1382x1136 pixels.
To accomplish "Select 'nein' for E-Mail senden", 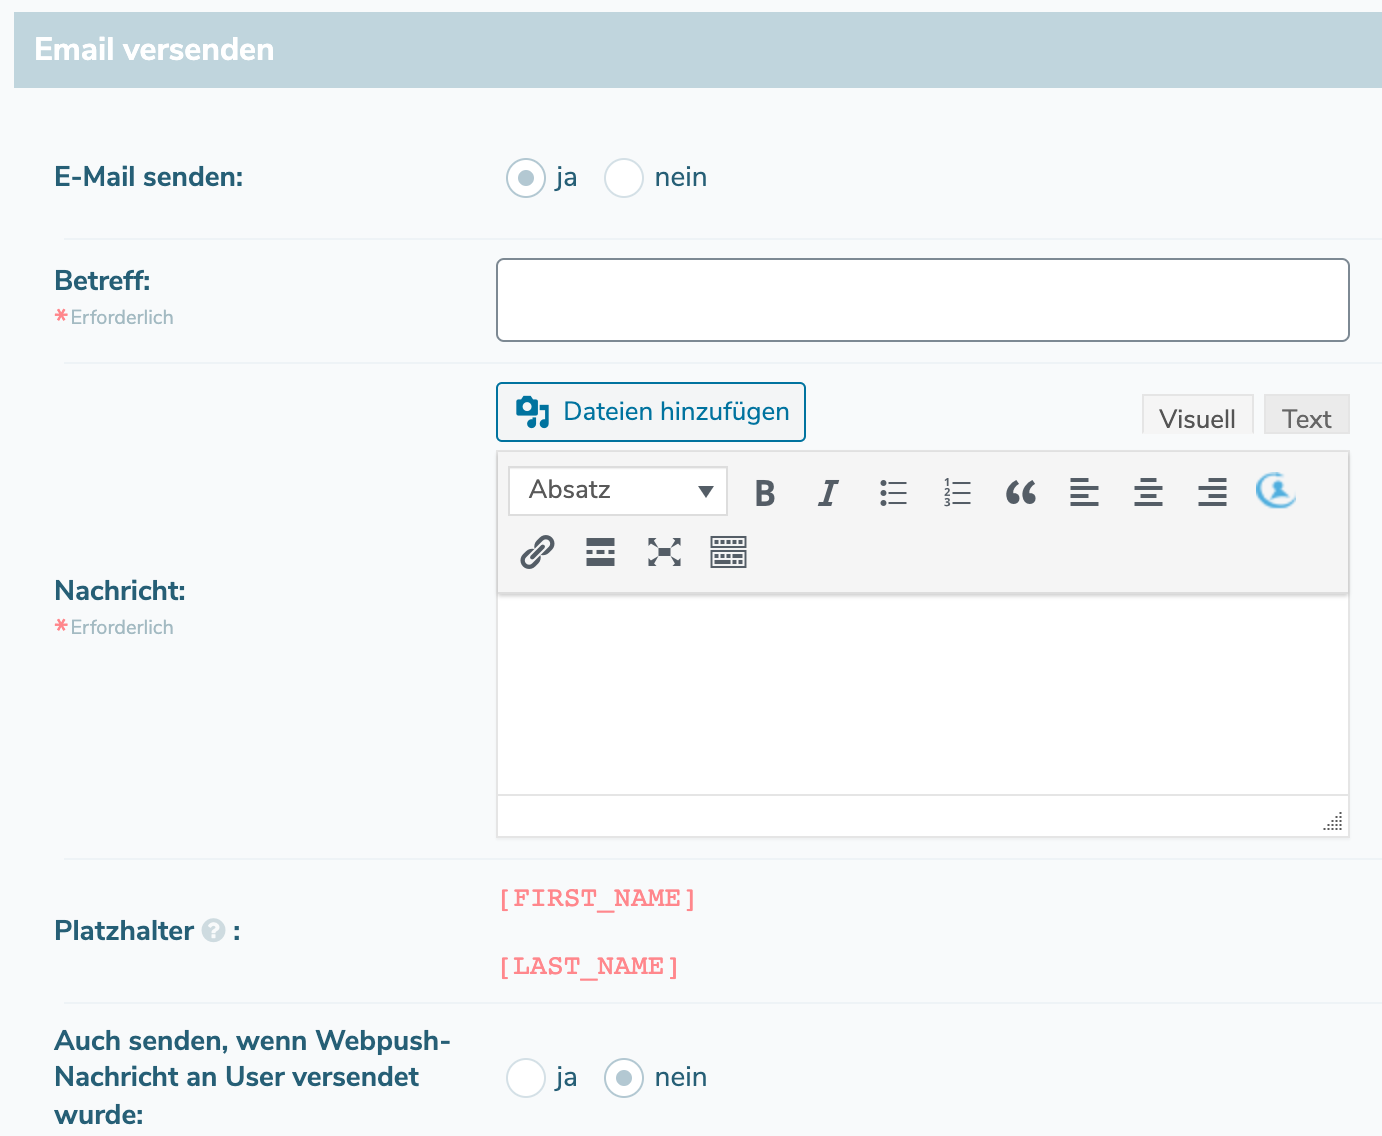I will 624,178.
